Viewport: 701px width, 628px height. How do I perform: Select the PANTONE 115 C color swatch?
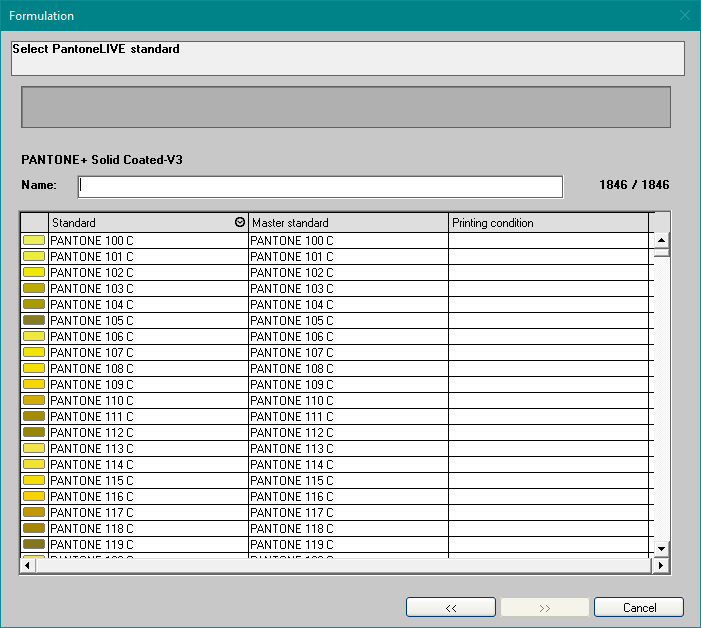(34, 480)
